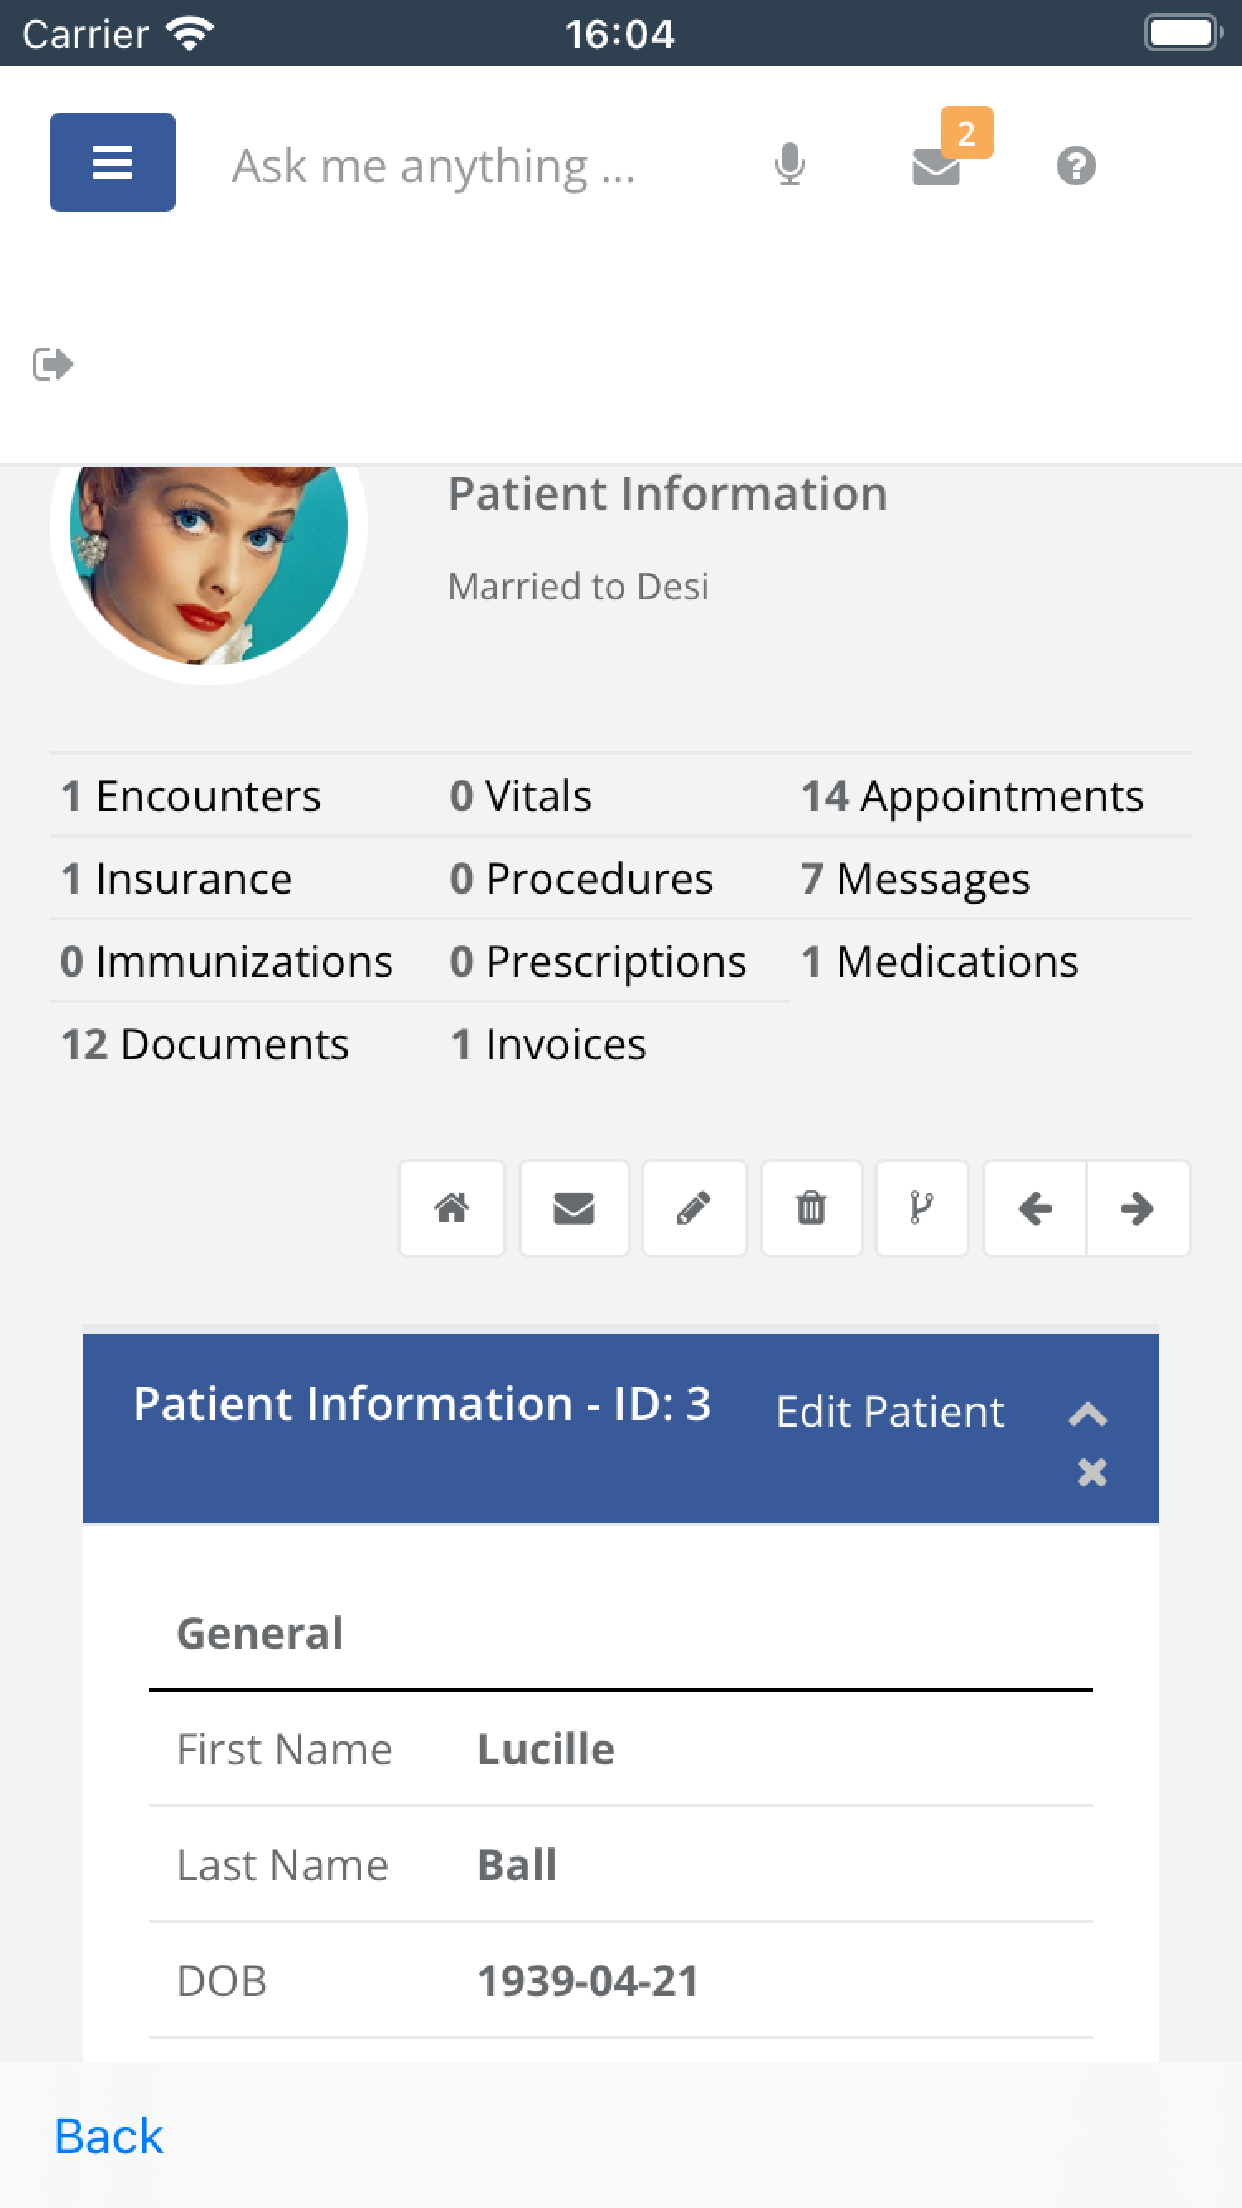1242x2208 pixels.
Task: Open the hamburger menu button
Action: [113, 162]
